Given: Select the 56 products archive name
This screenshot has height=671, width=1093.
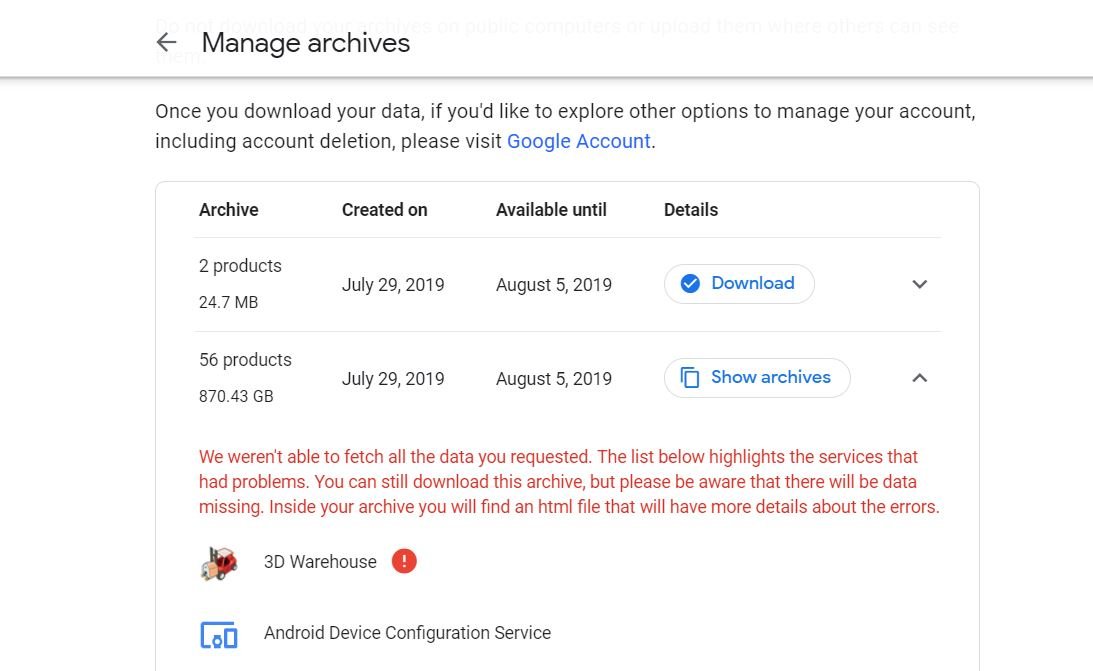Looking at the screenshot, I should point(245,360).
